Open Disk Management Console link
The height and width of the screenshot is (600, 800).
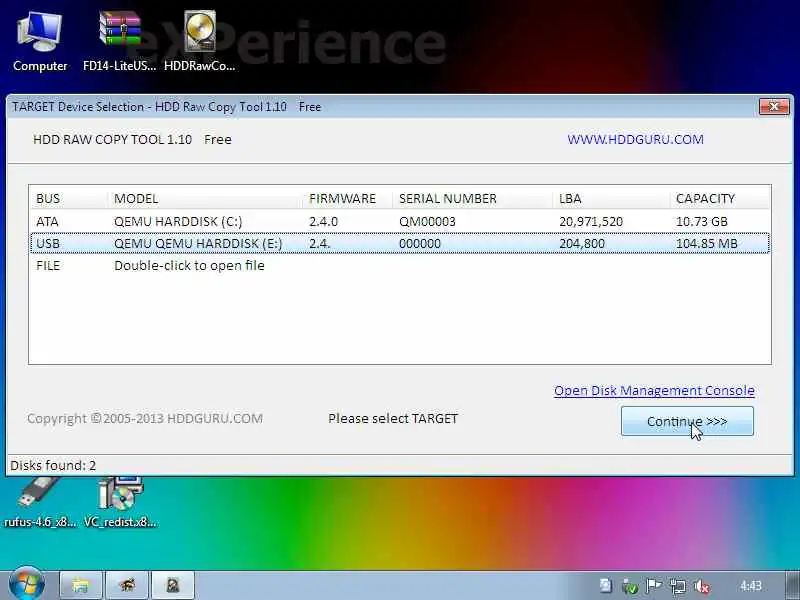pyautogui.click(x=654, y=390)
